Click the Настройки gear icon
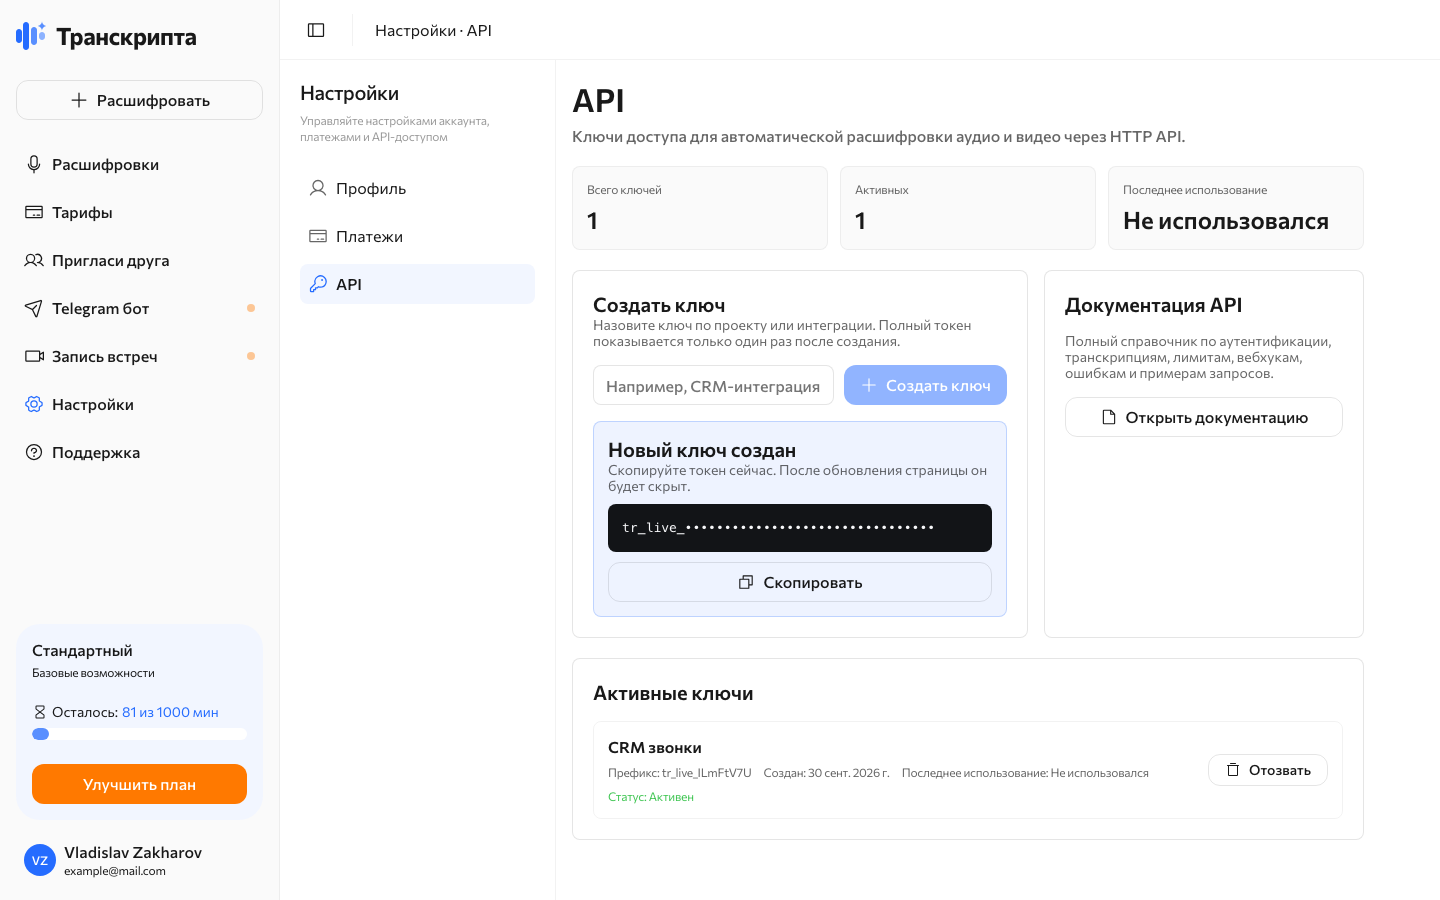Screen dimensions: 1440x900 (x=34, y=404)
